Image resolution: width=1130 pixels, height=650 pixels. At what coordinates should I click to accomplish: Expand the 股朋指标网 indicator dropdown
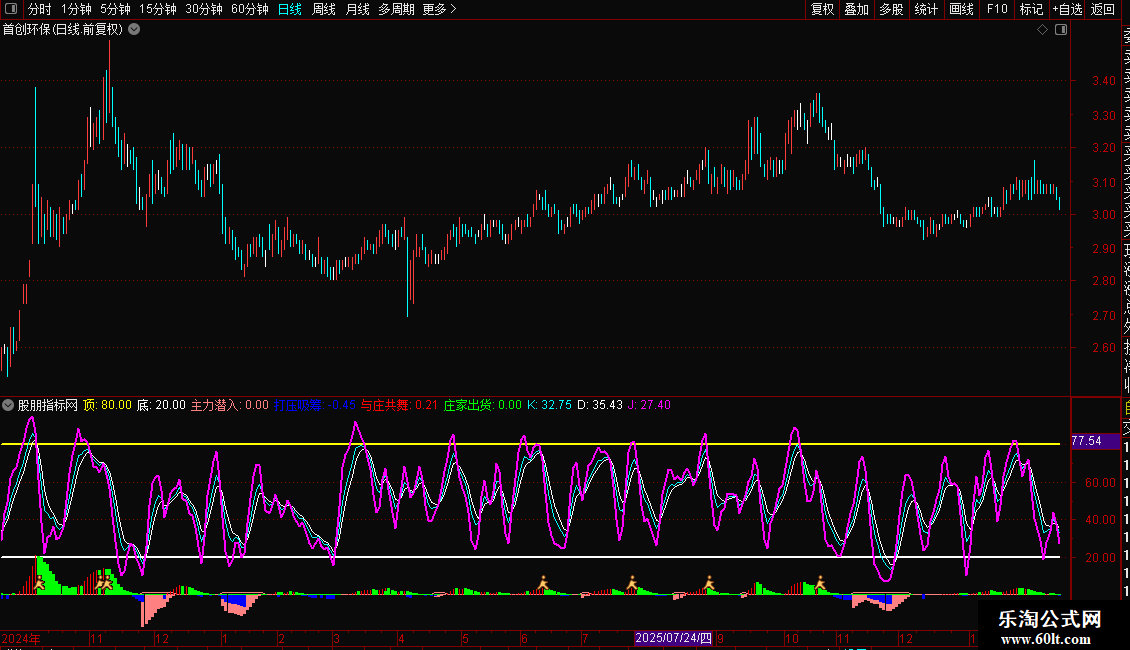pyautogui.click(x=9, y=405)
